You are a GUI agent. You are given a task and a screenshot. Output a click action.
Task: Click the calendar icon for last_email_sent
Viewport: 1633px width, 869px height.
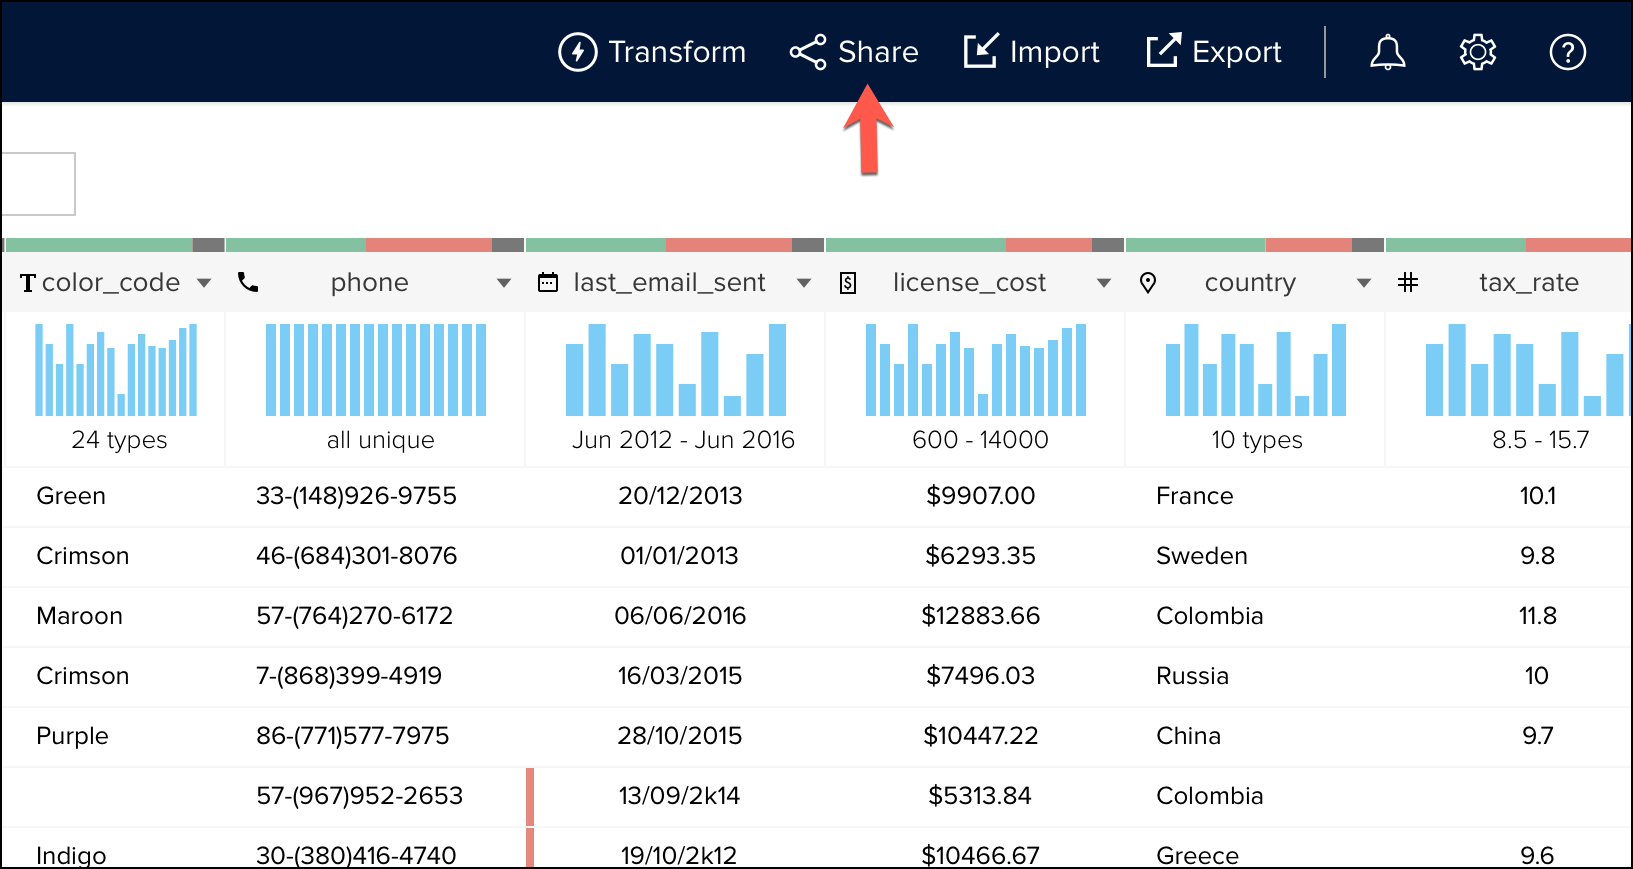[x=548, y=283]
